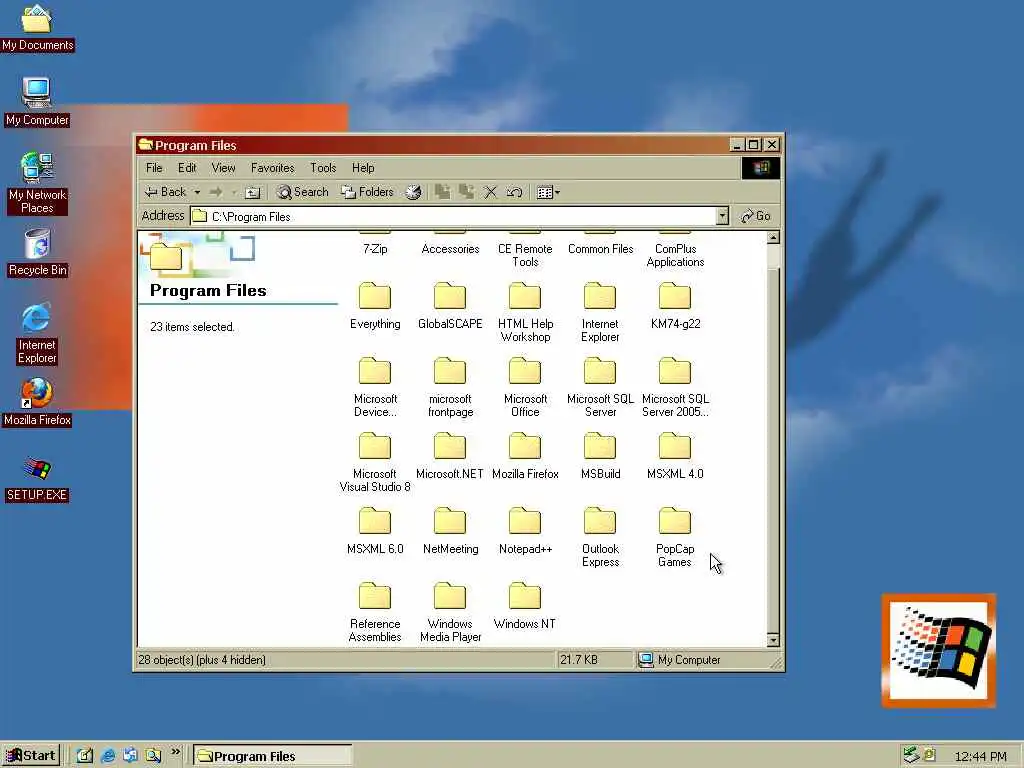This screenshot has width=1024, height=768.
Task: Go up one folder level
Action: (x=252, y=192)
